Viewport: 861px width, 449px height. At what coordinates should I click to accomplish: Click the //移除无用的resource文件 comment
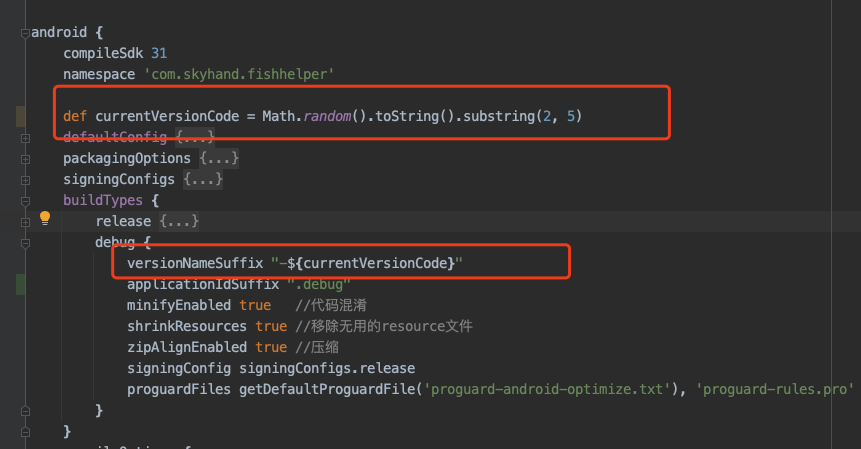[x=384, y=326]
